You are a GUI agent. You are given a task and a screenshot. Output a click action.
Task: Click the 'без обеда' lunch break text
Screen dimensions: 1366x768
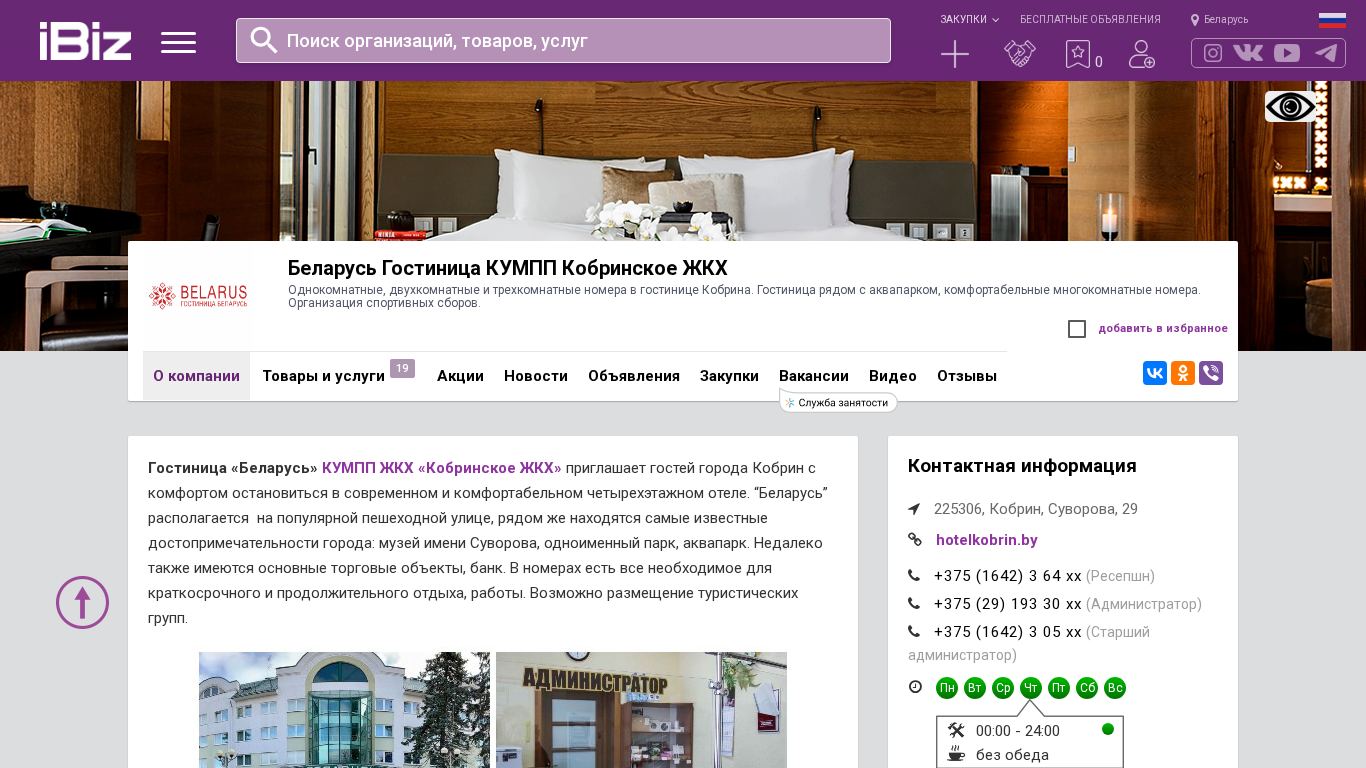point(1012,755)
